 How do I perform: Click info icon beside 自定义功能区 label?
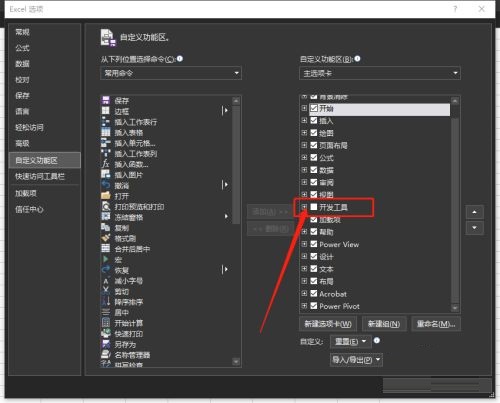coord(357,59)
